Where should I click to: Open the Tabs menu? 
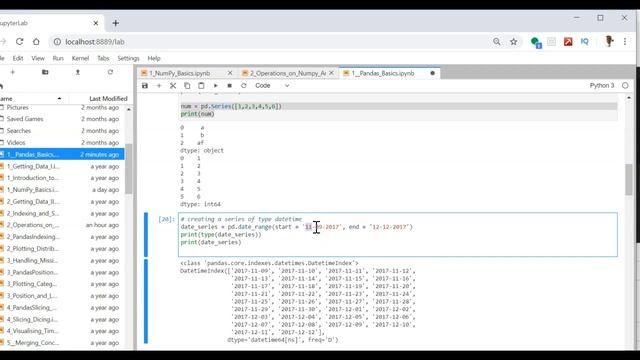(103, 58)
